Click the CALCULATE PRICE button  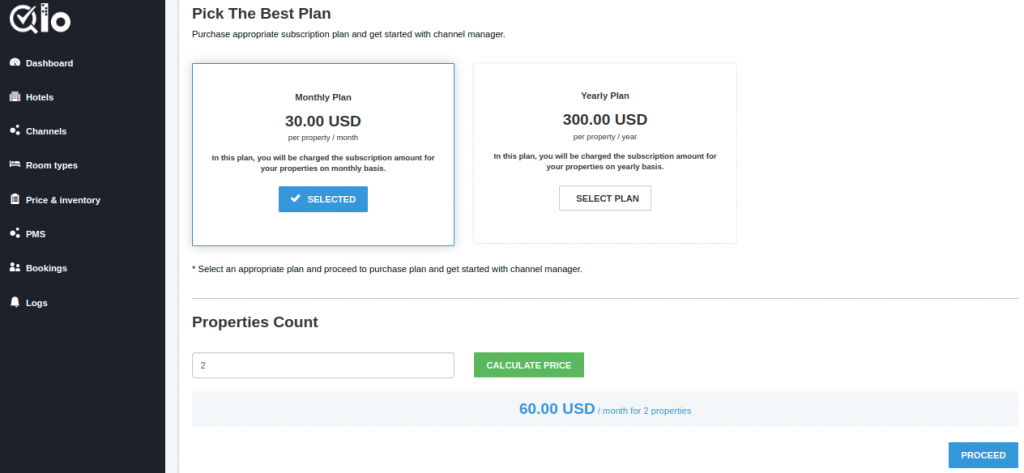529,365
